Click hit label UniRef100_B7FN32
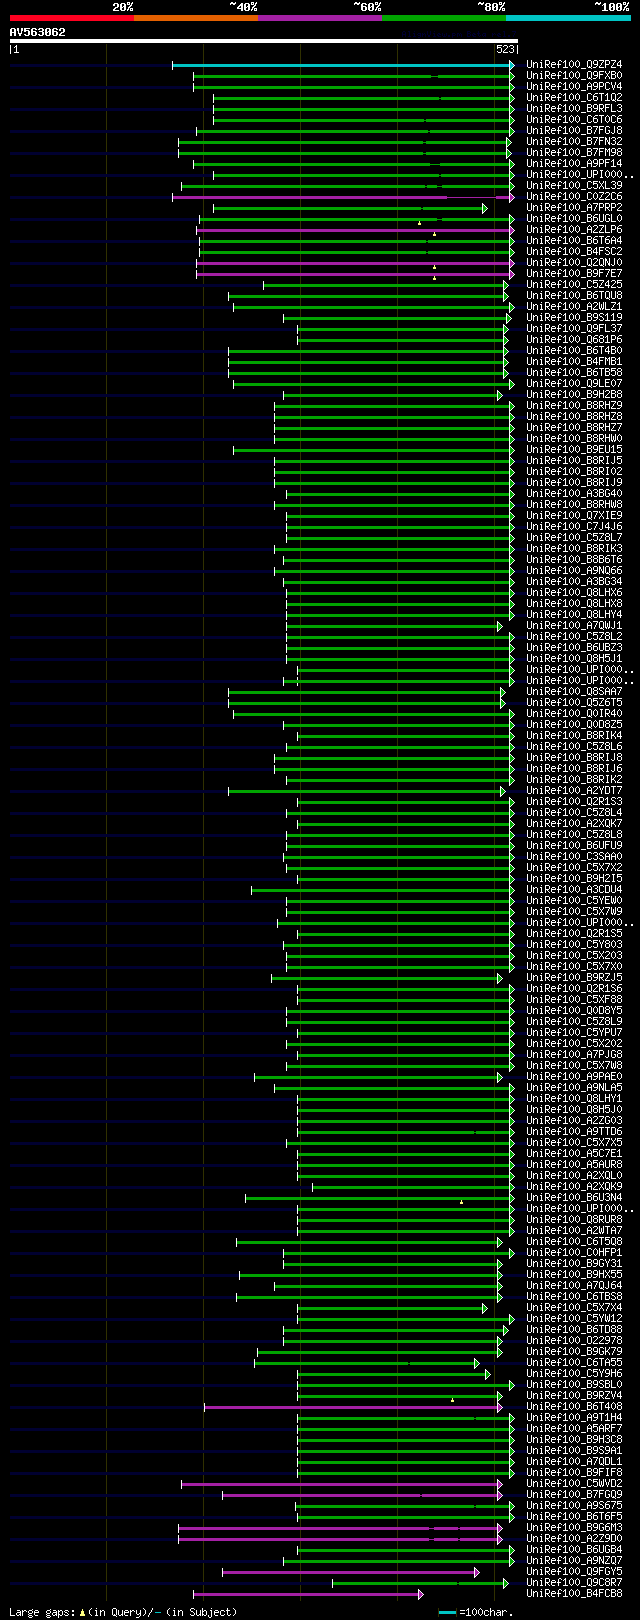This screenshot has width=640, height=1620. 574,142
